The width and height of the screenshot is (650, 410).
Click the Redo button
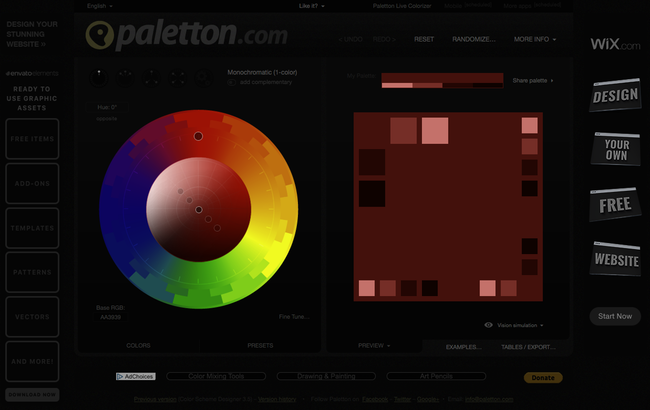click(384, 39)
